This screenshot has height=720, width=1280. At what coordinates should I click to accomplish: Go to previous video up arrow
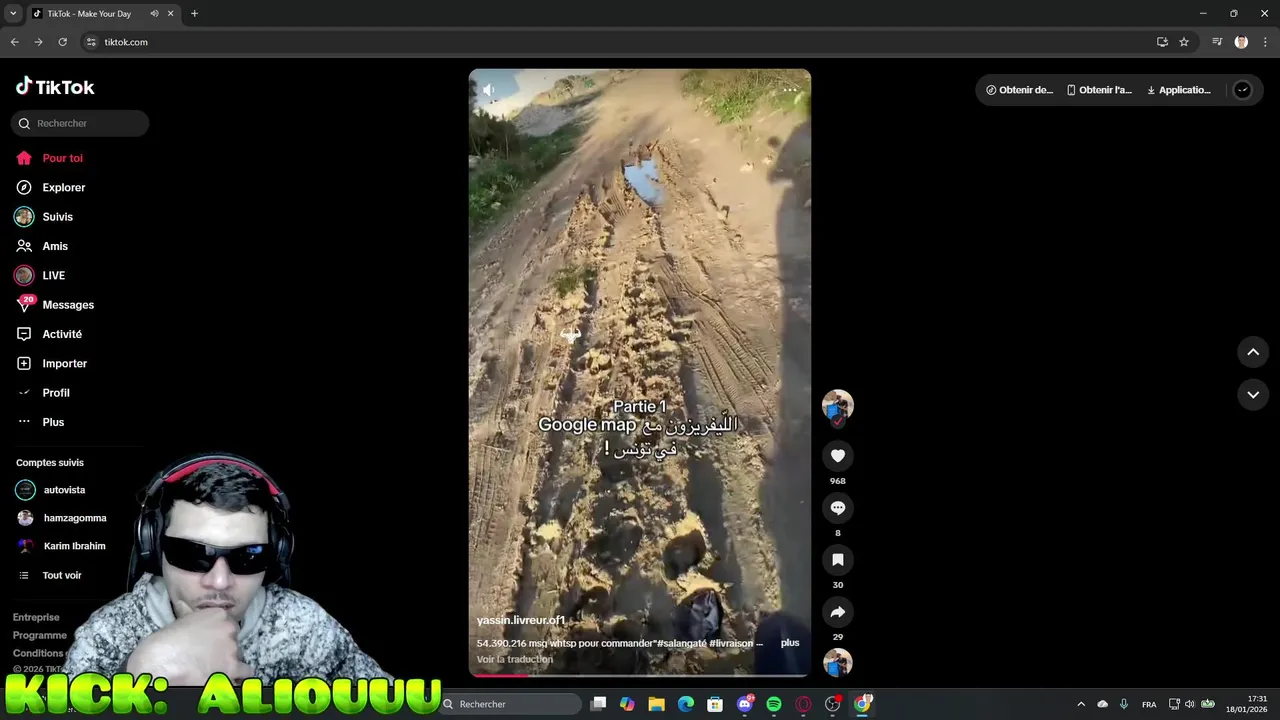(x=1253, y=352)
